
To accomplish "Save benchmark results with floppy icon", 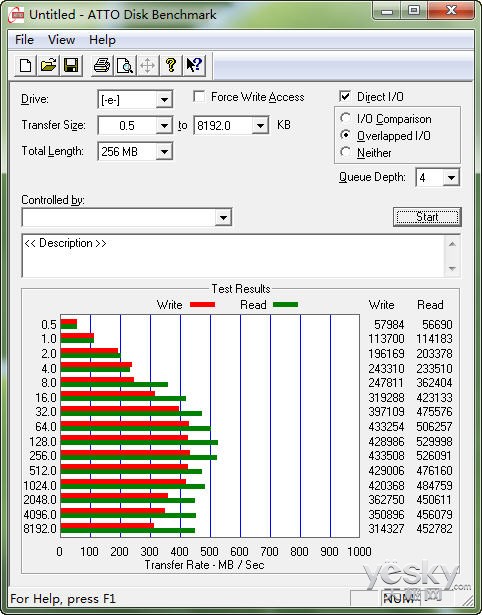I will pyautogui.click(x=71, y=65).
